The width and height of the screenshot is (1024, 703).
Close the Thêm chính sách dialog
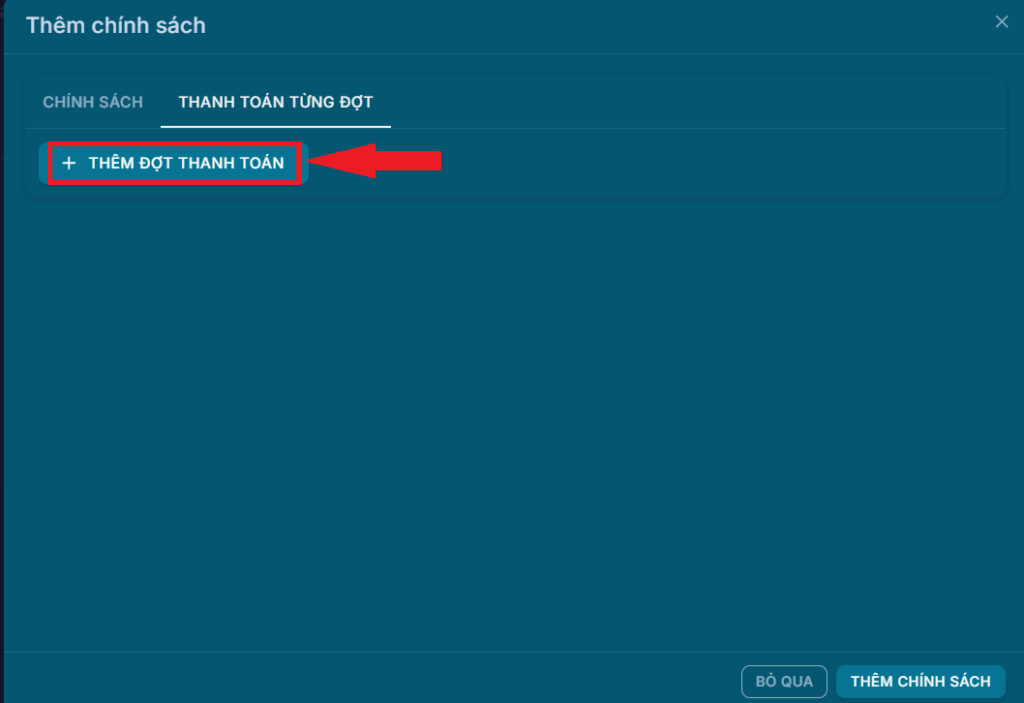(x=1001, y=22)
